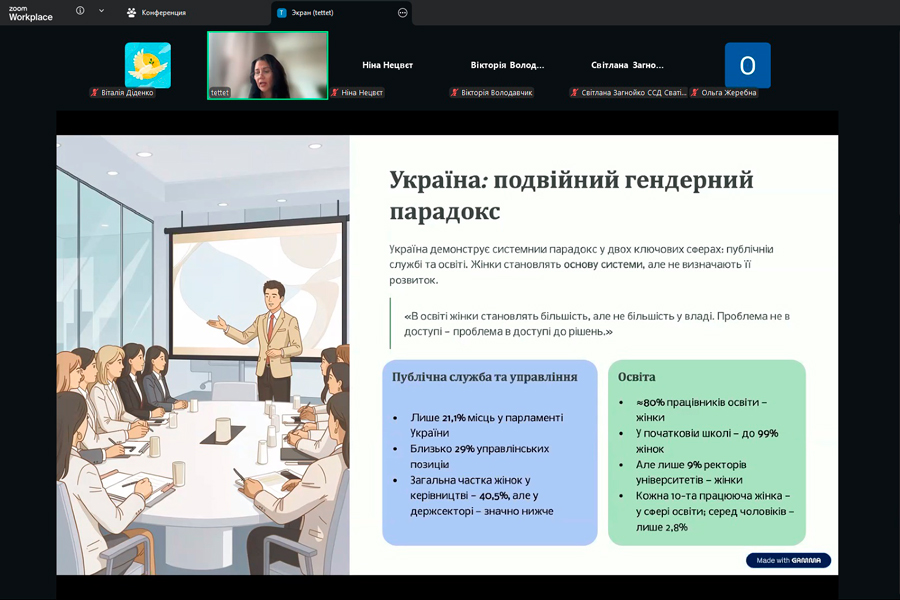This screenshot has width=900, height=600.
Task: Click the Конференция tab paw icon
Action: [x=131, y=13]
